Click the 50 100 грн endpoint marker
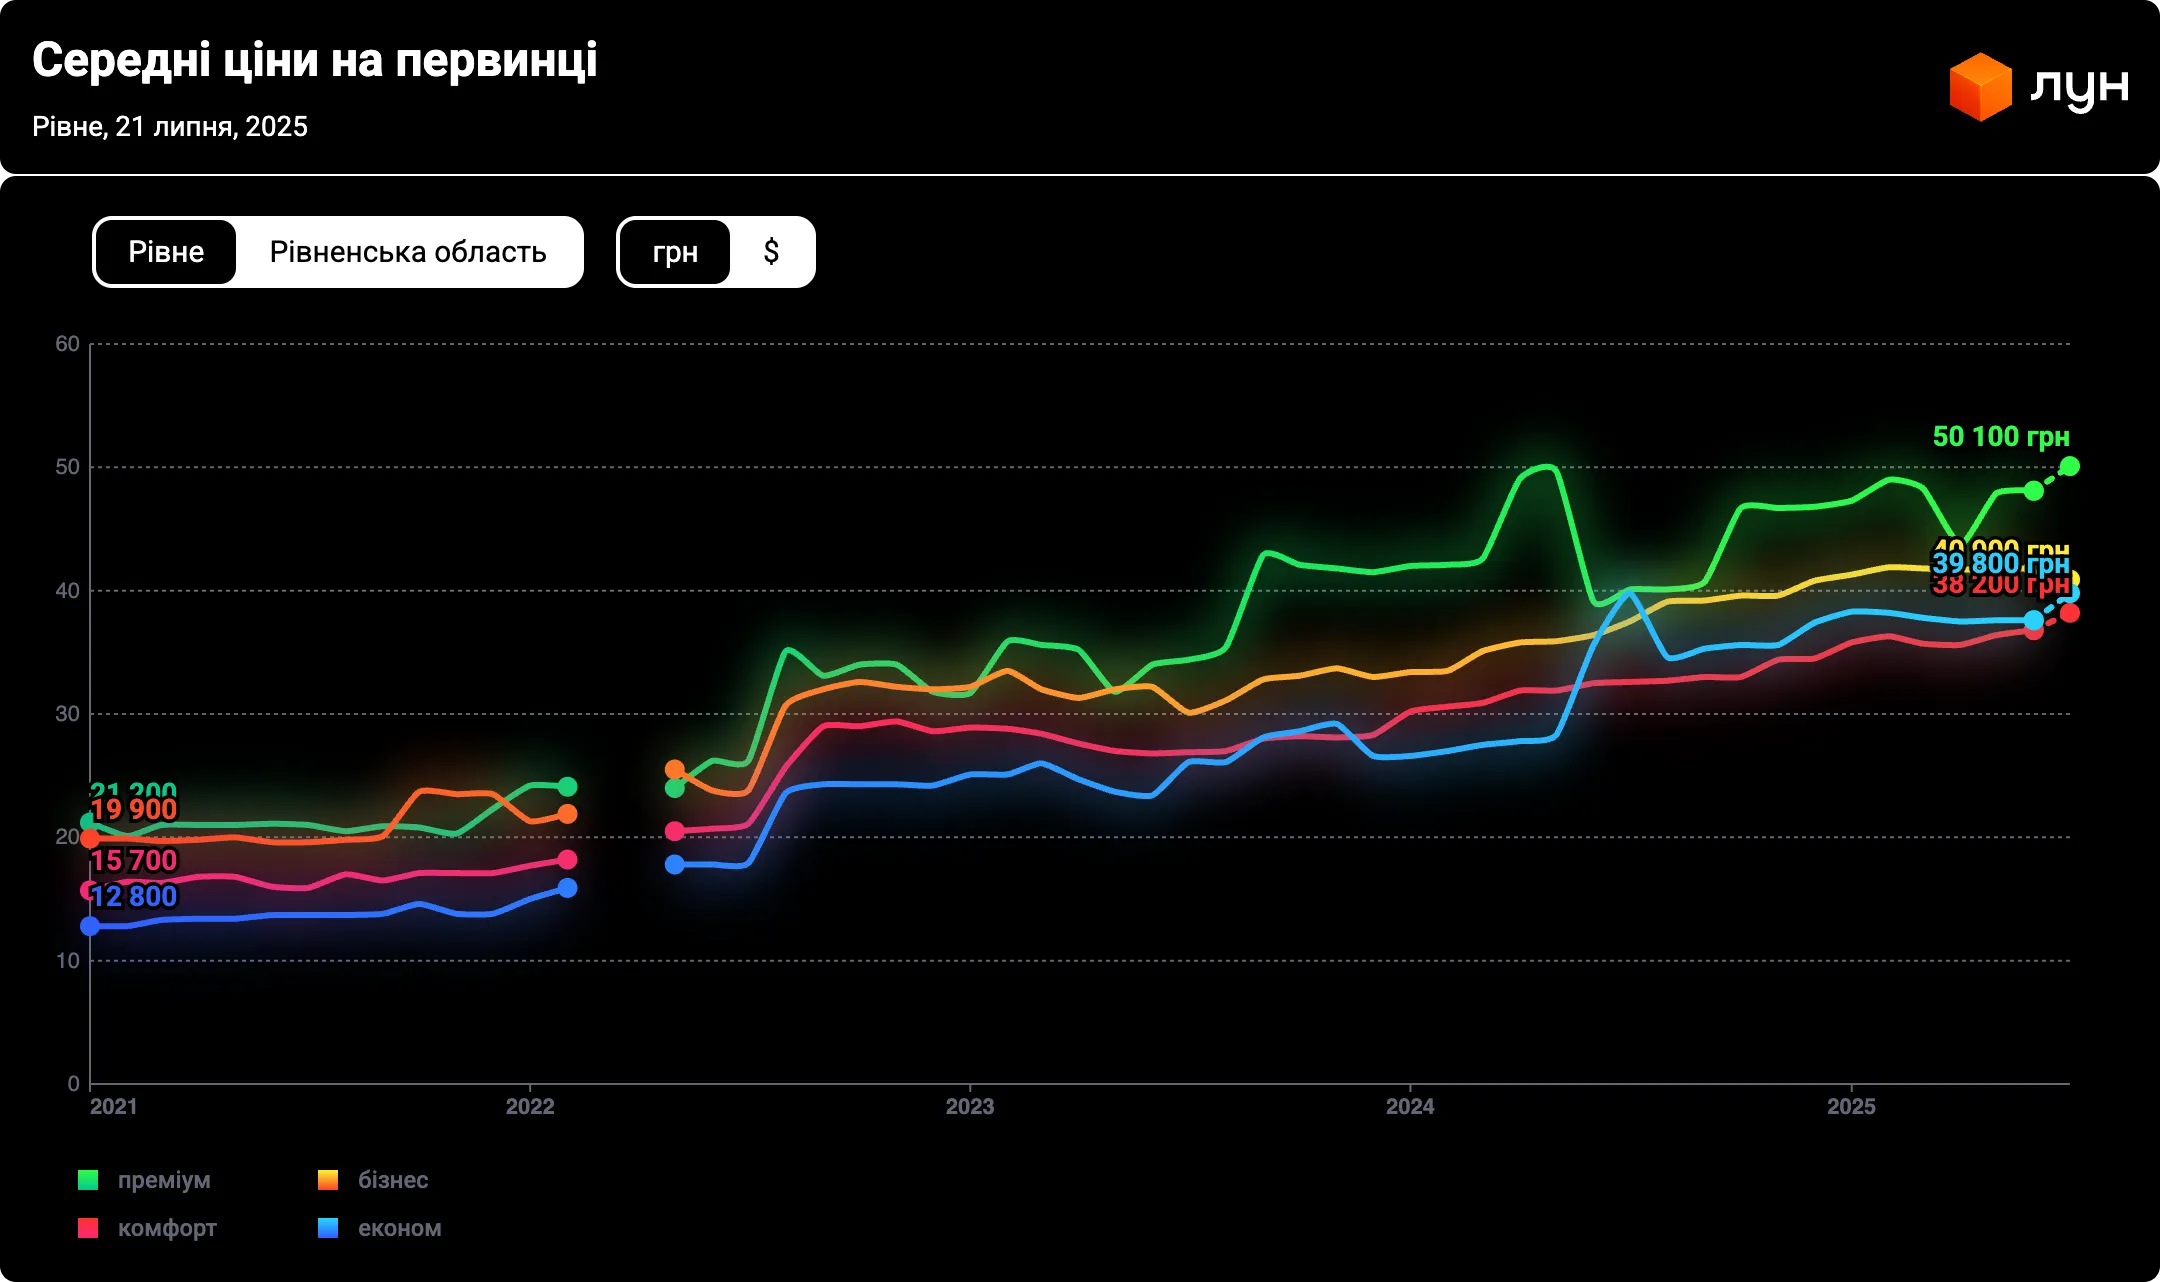This screenshot has width=2160, height=1282. [x=2069, y=466]
